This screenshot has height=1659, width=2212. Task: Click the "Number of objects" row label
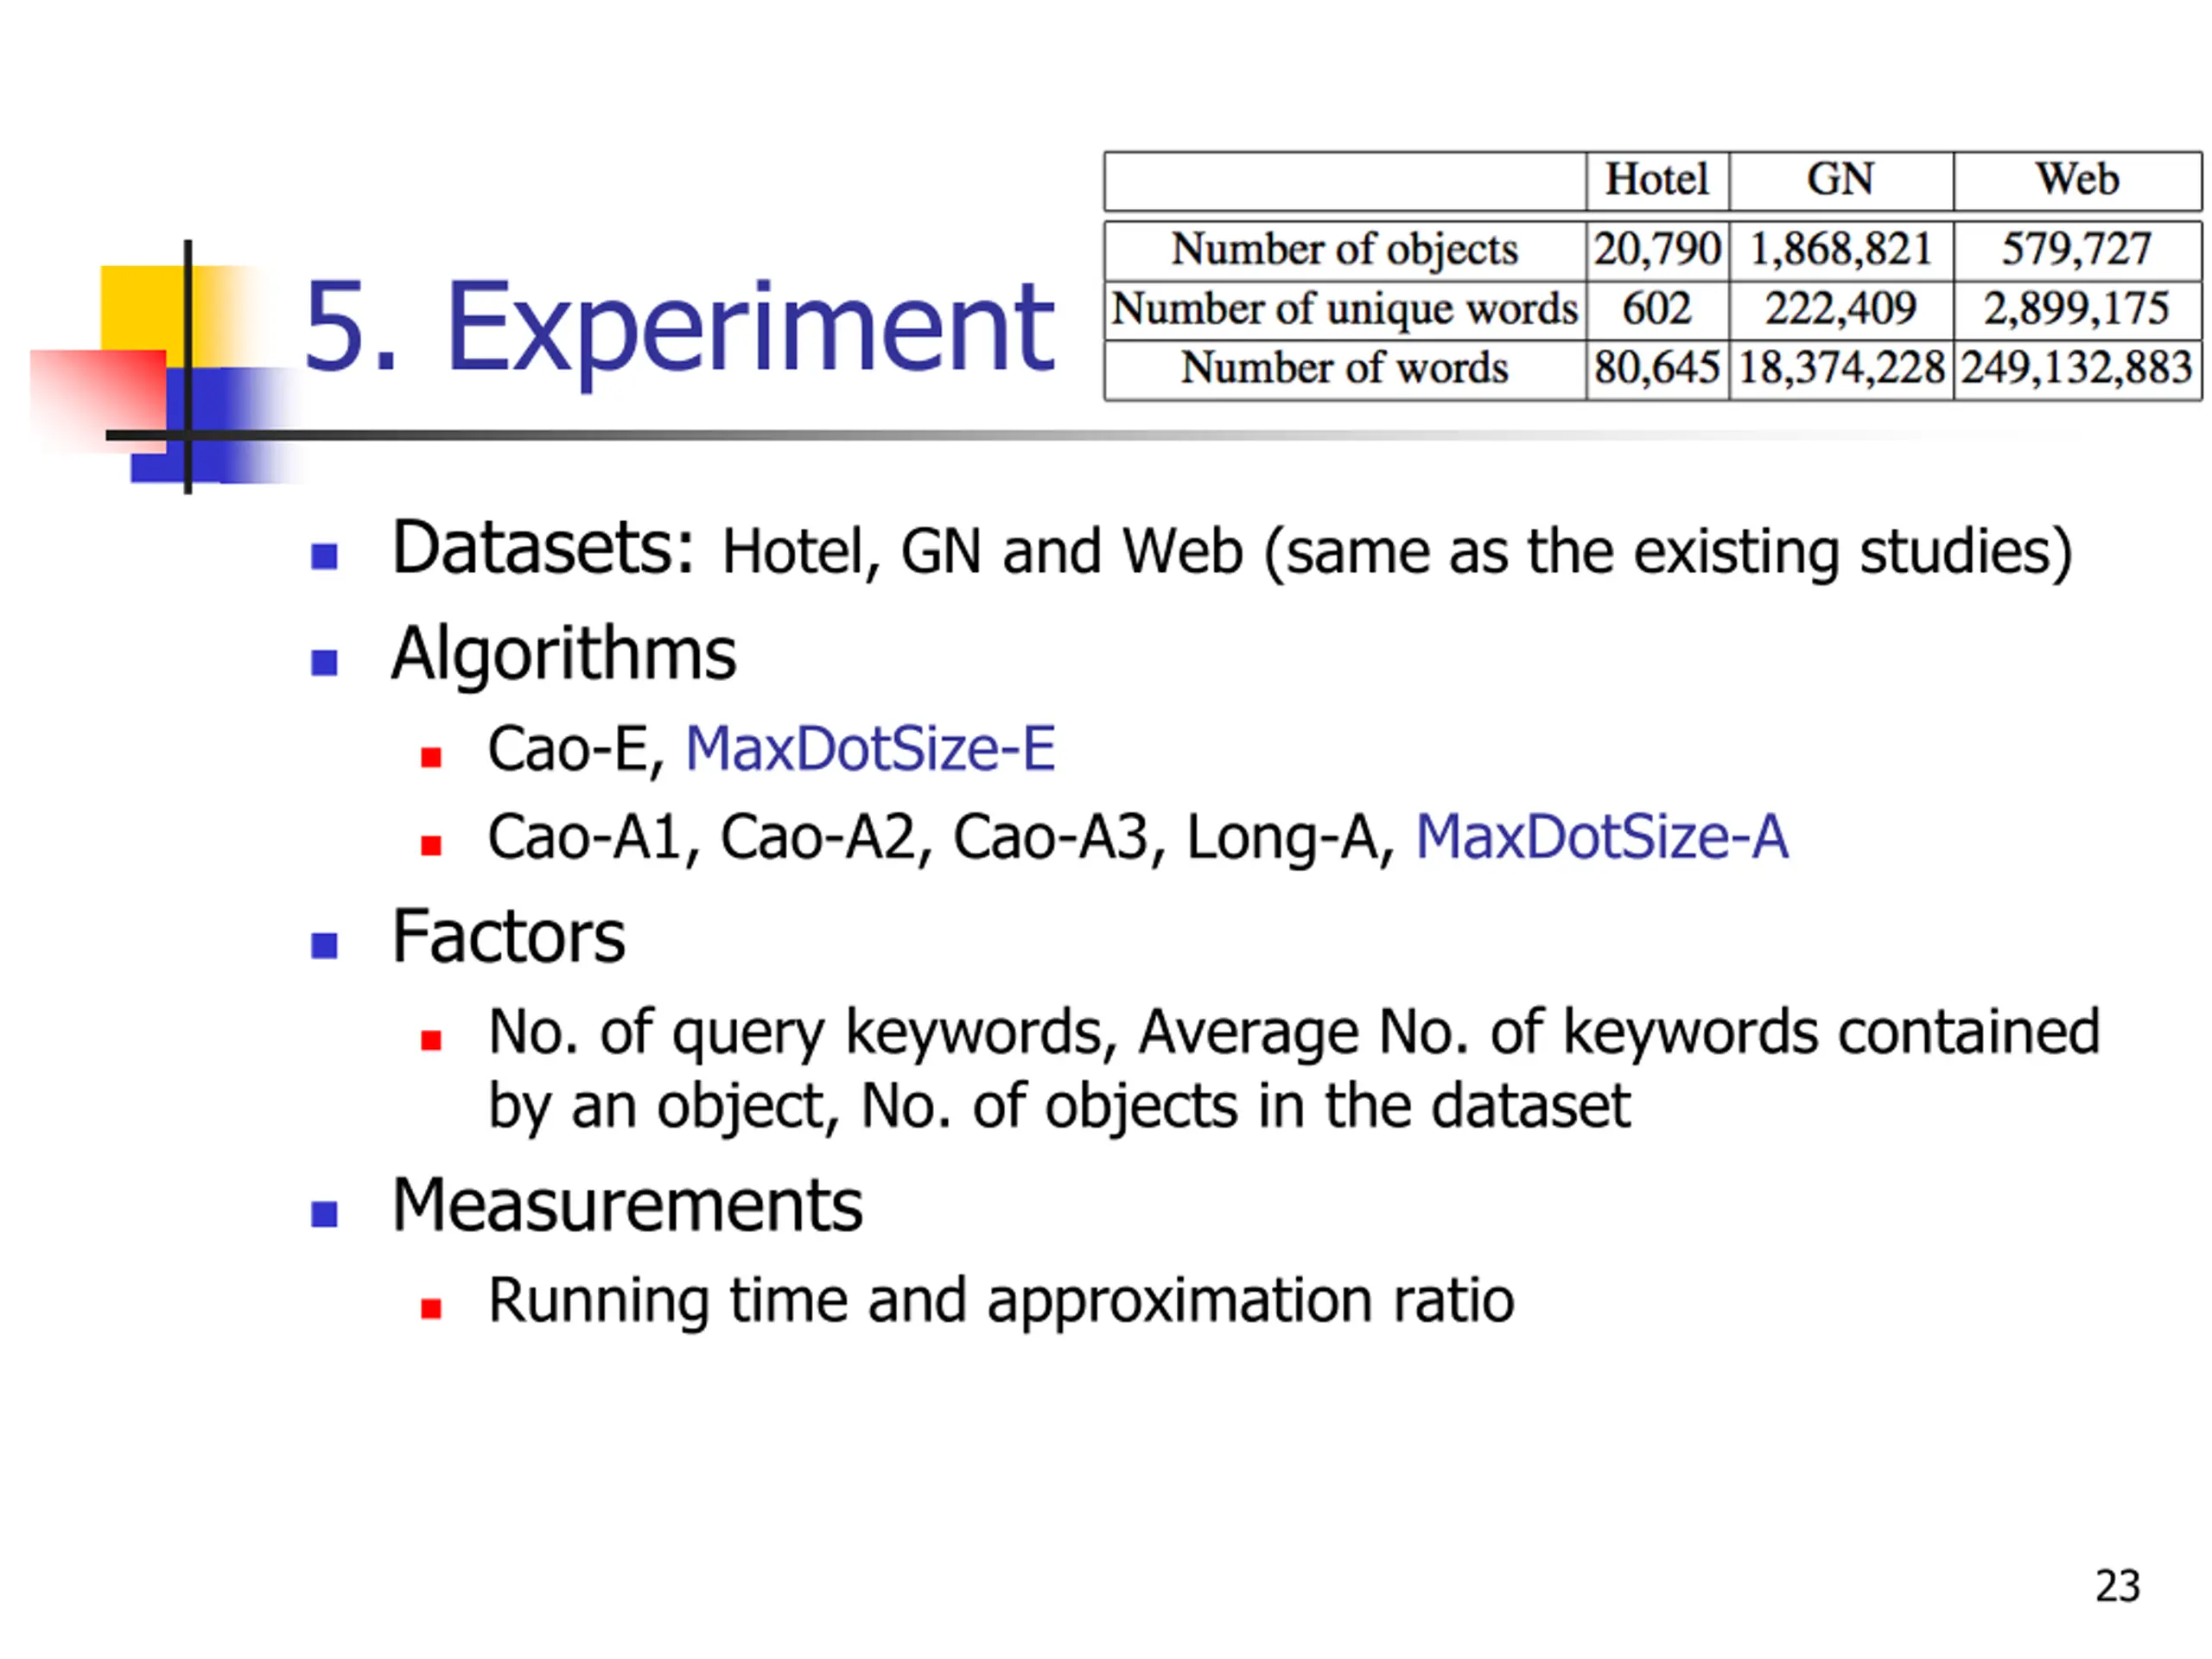(x=1344, y=250)
